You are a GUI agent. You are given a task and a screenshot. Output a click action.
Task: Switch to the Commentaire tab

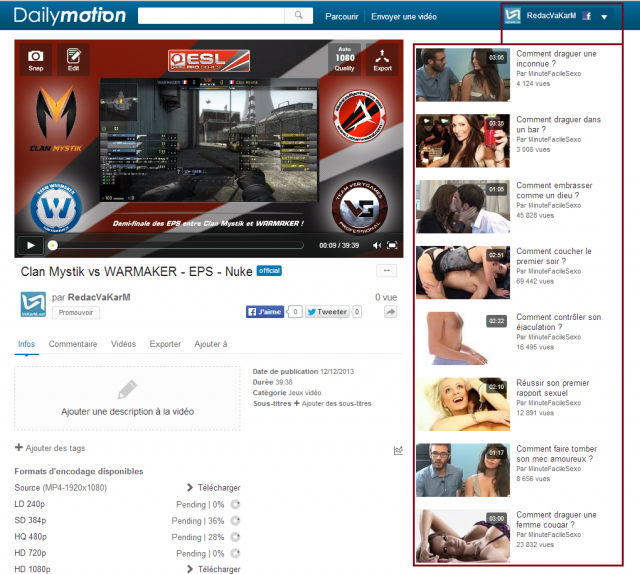coord(73,344)
